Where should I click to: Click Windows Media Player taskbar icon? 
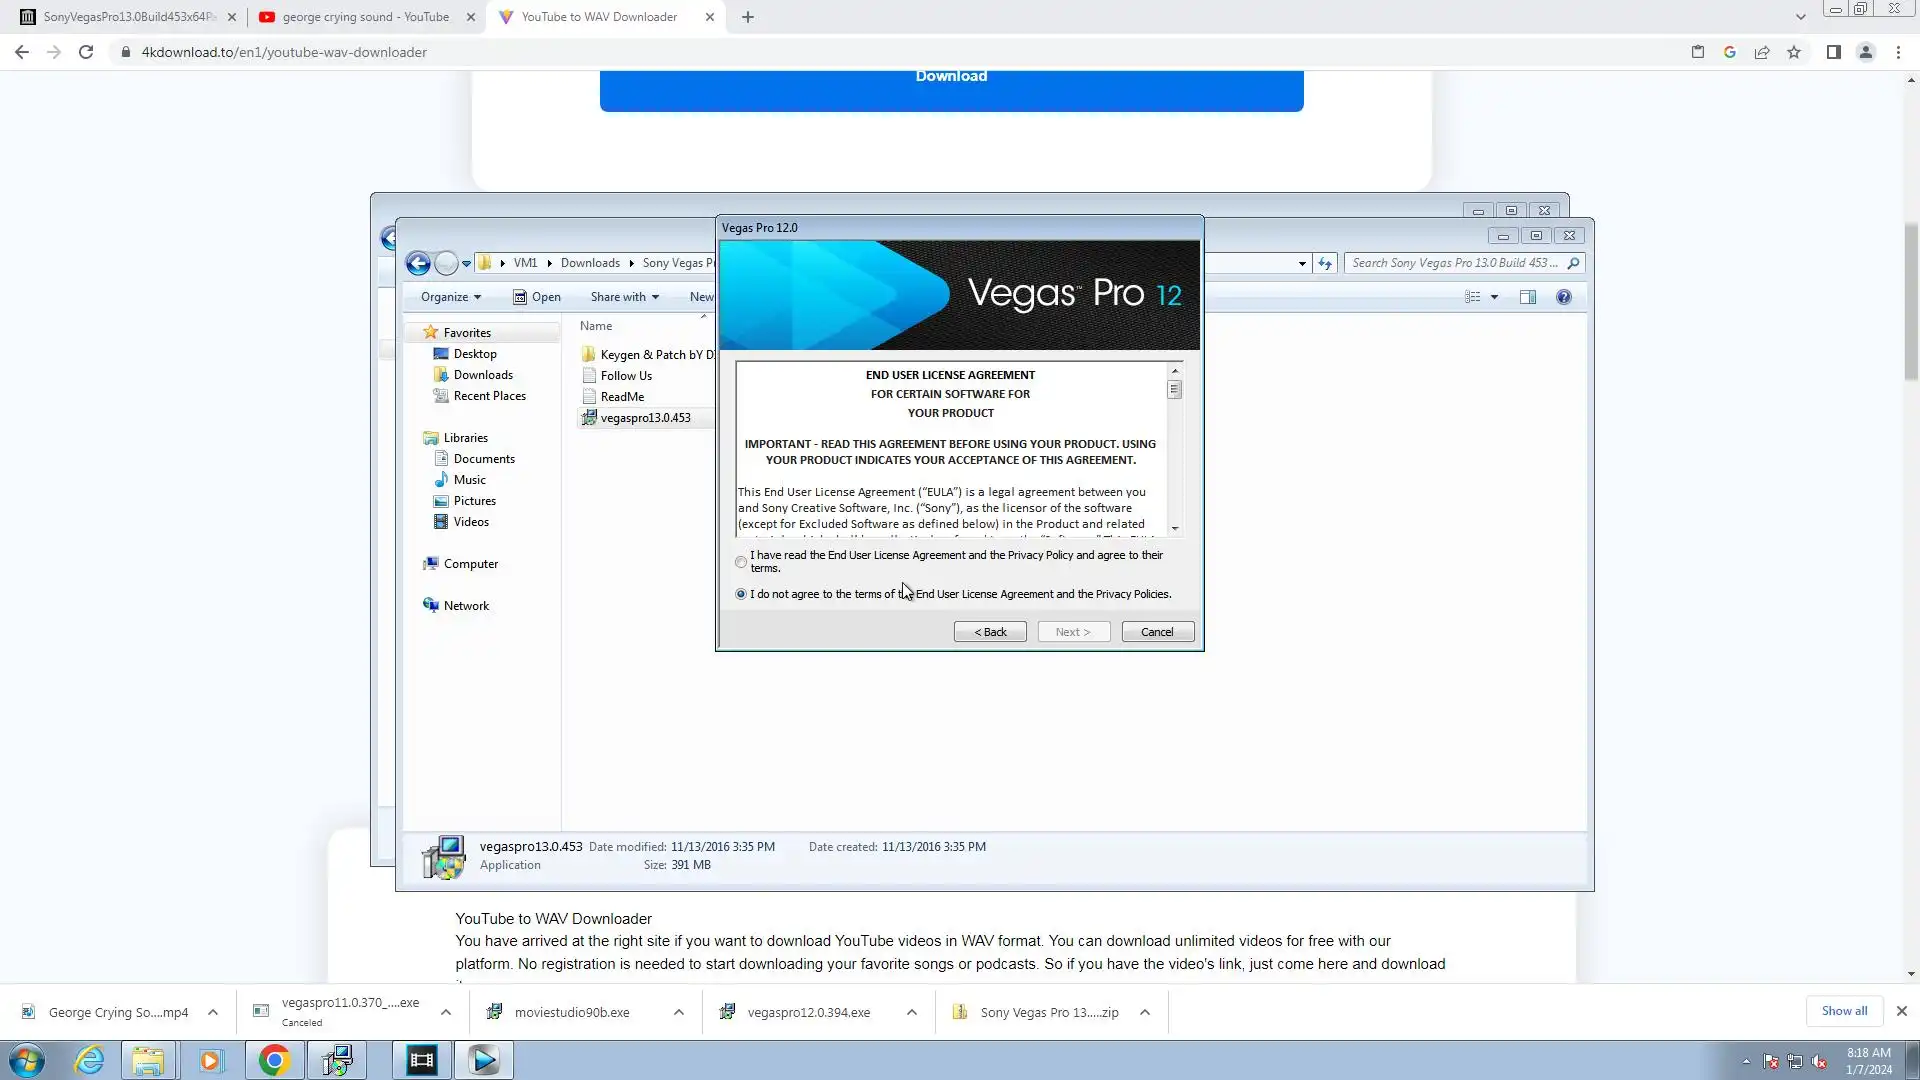210,1060
